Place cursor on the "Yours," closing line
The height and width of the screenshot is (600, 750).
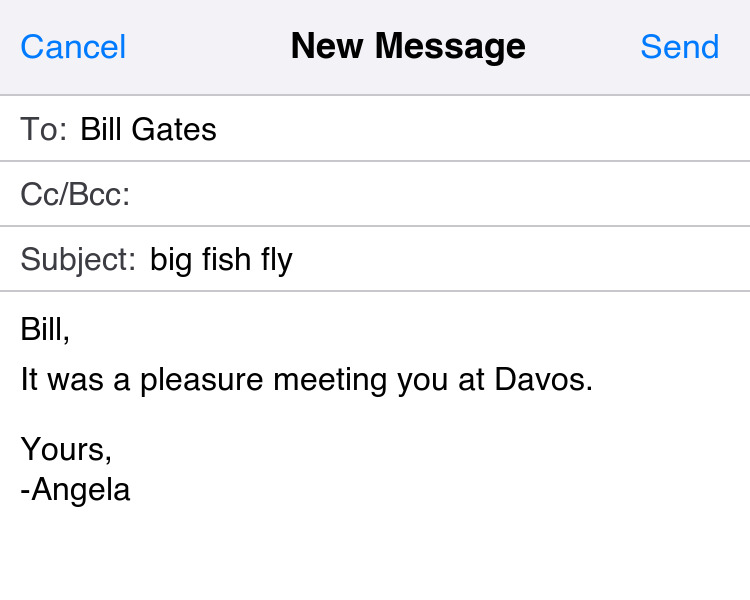[x=66, y=449]
